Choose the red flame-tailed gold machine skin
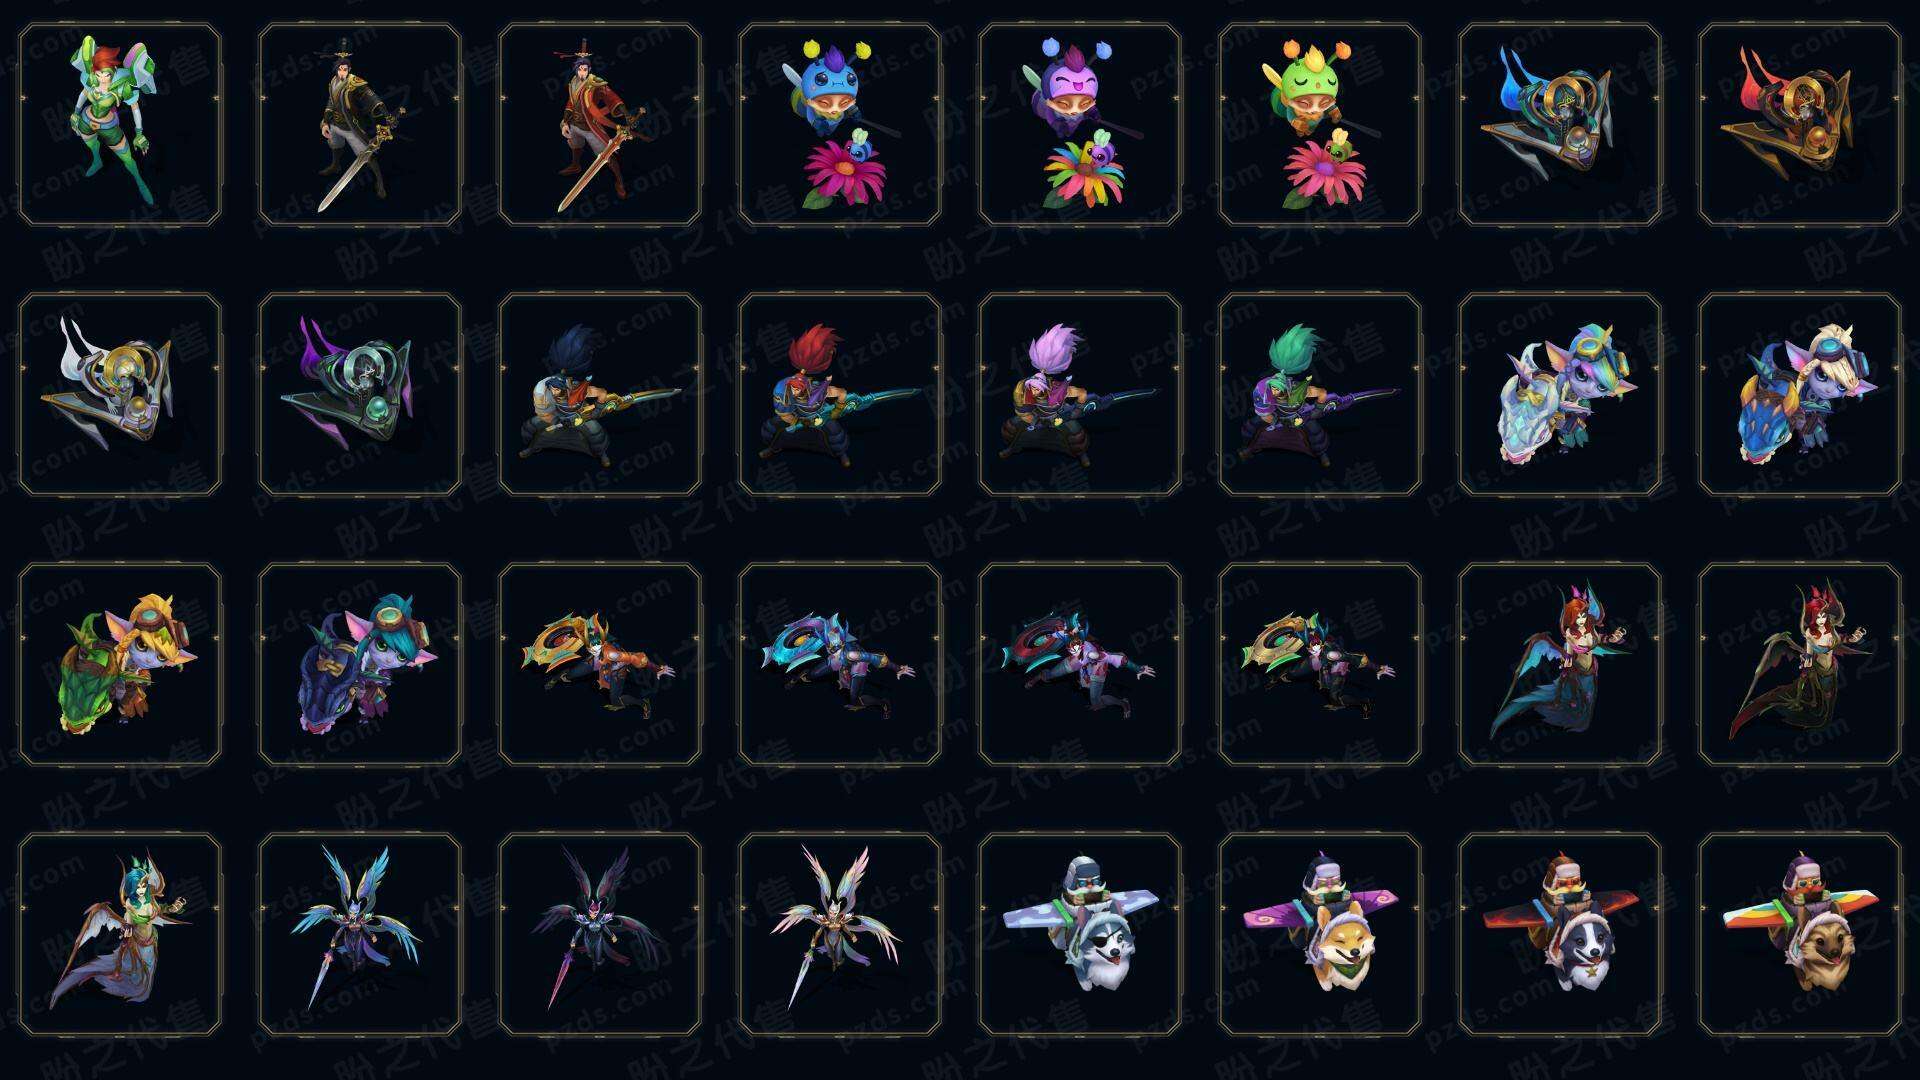The image size is (1920, 1080). click(1800, 124)
